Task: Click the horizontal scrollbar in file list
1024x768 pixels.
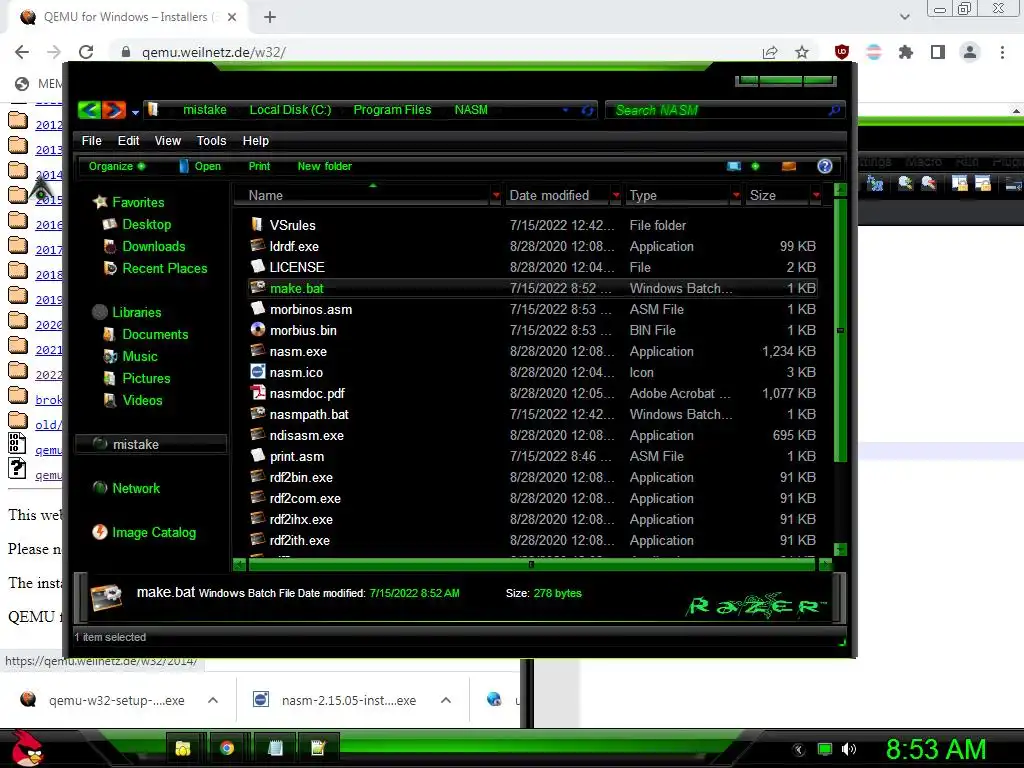Action: (x=531, y=564)
